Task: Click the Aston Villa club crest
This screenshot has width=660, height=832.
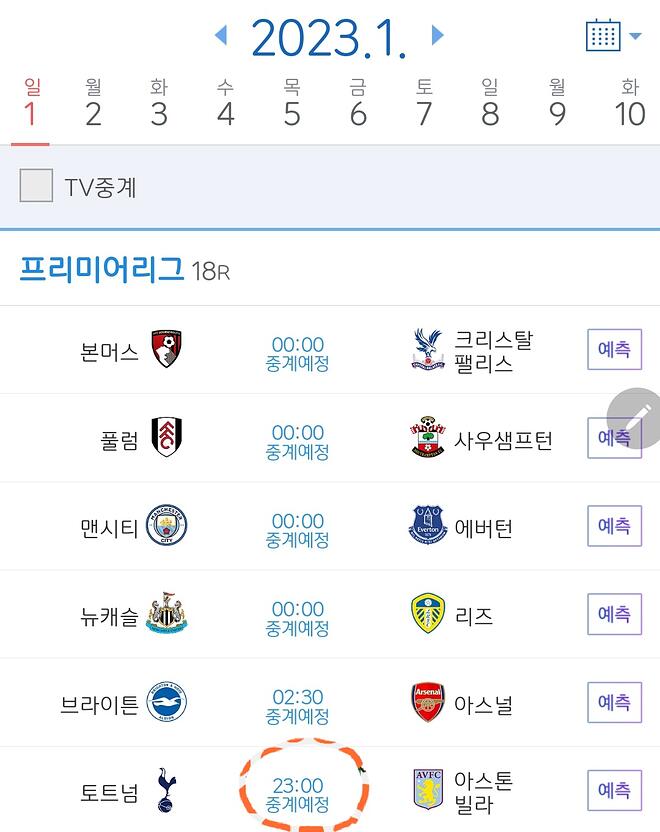Action: coord(429,790)
